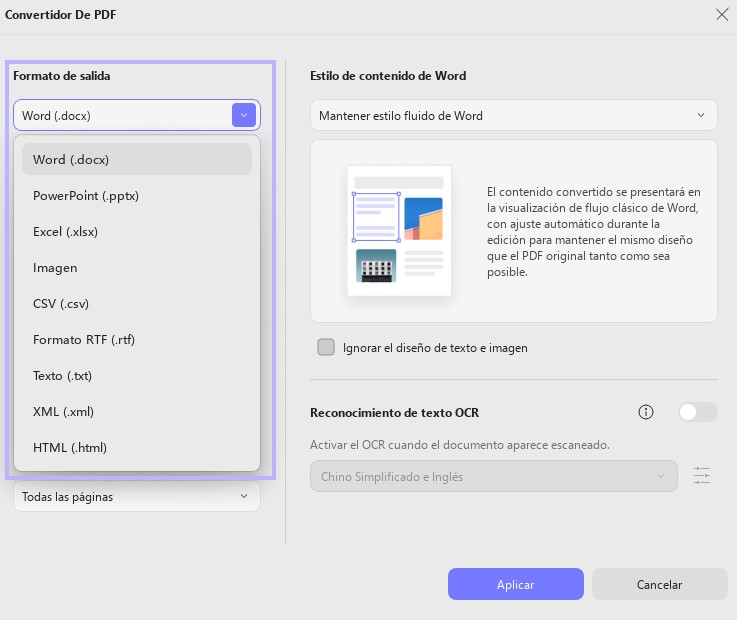Open the Word (.docx) output format combo box
The height and width of the screenshot is (620, 737).
pyautogui.click(x=137, y=115)
